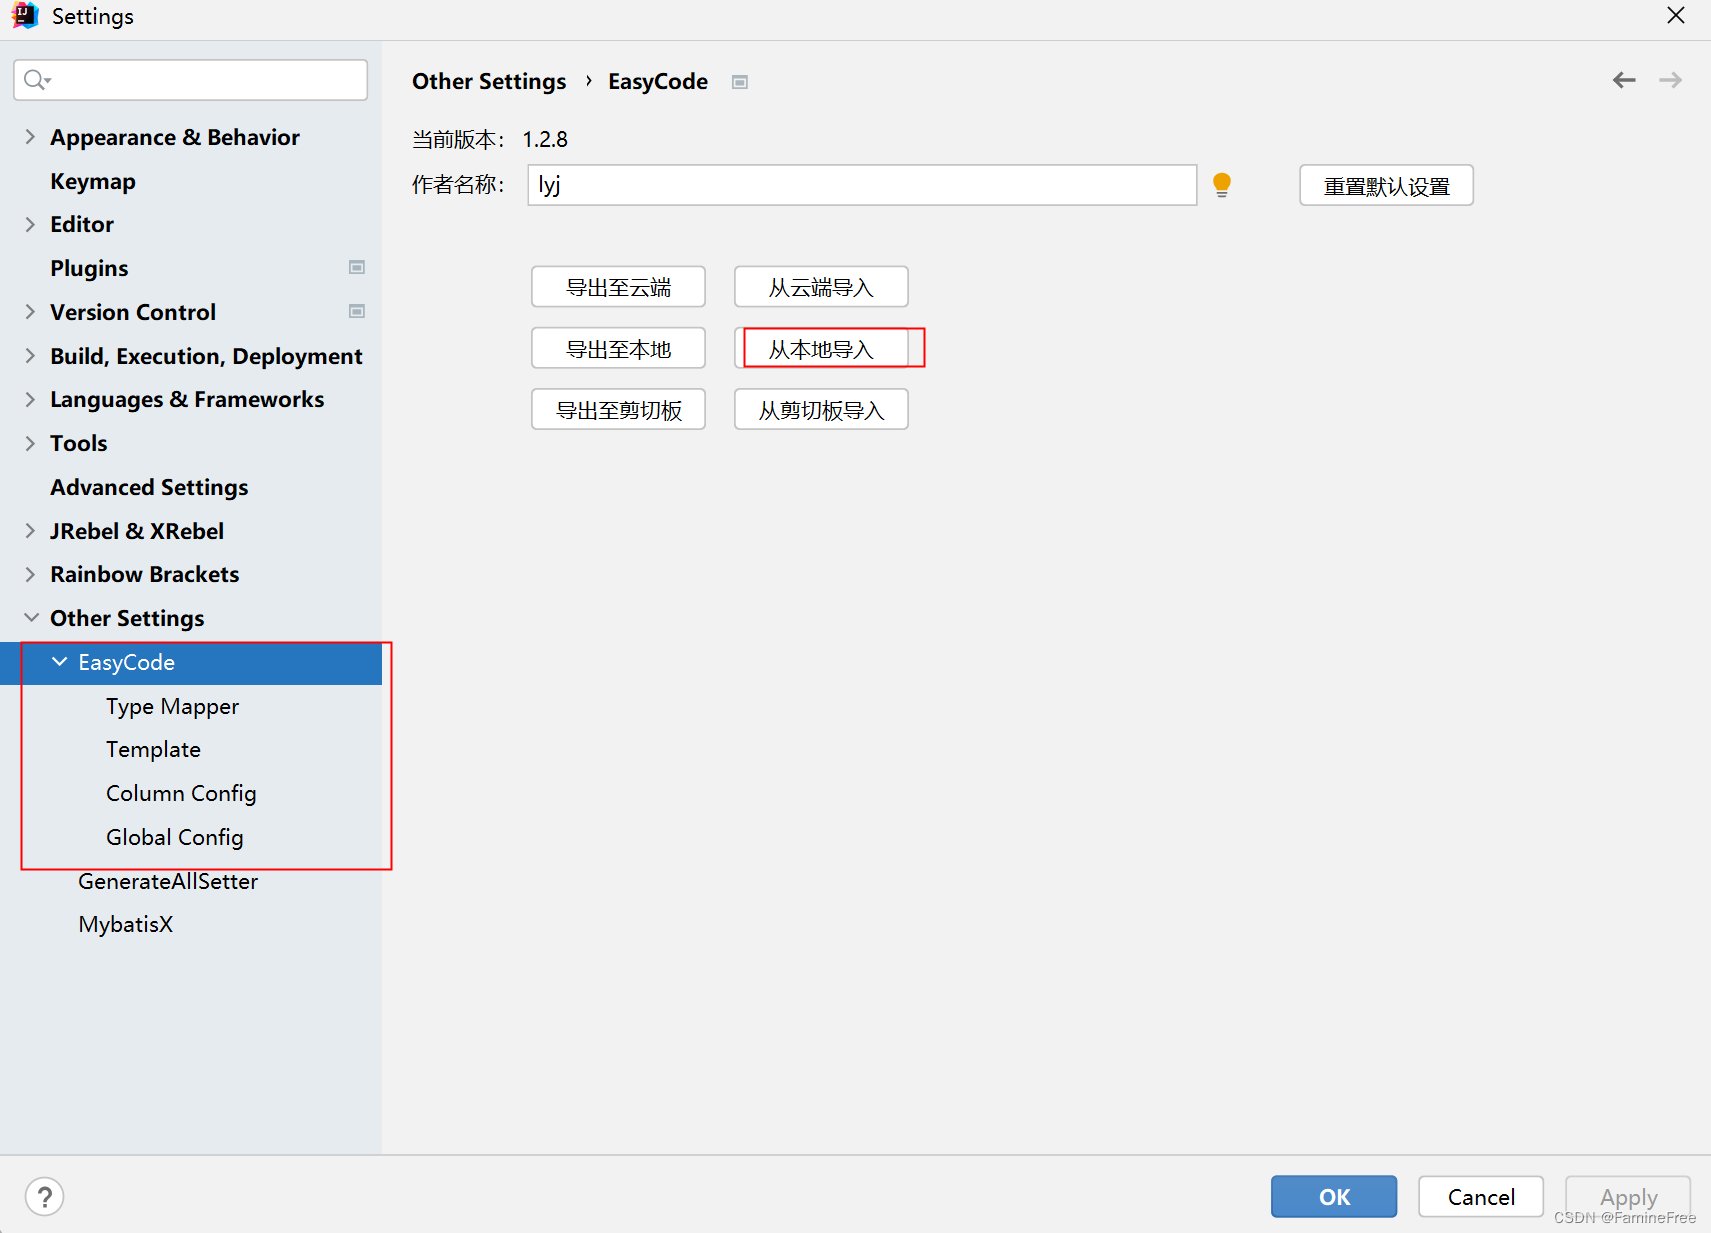Open help via the question mark icon
The height and width of the screenshot is (1233, 1711).
coord(44,1196)
